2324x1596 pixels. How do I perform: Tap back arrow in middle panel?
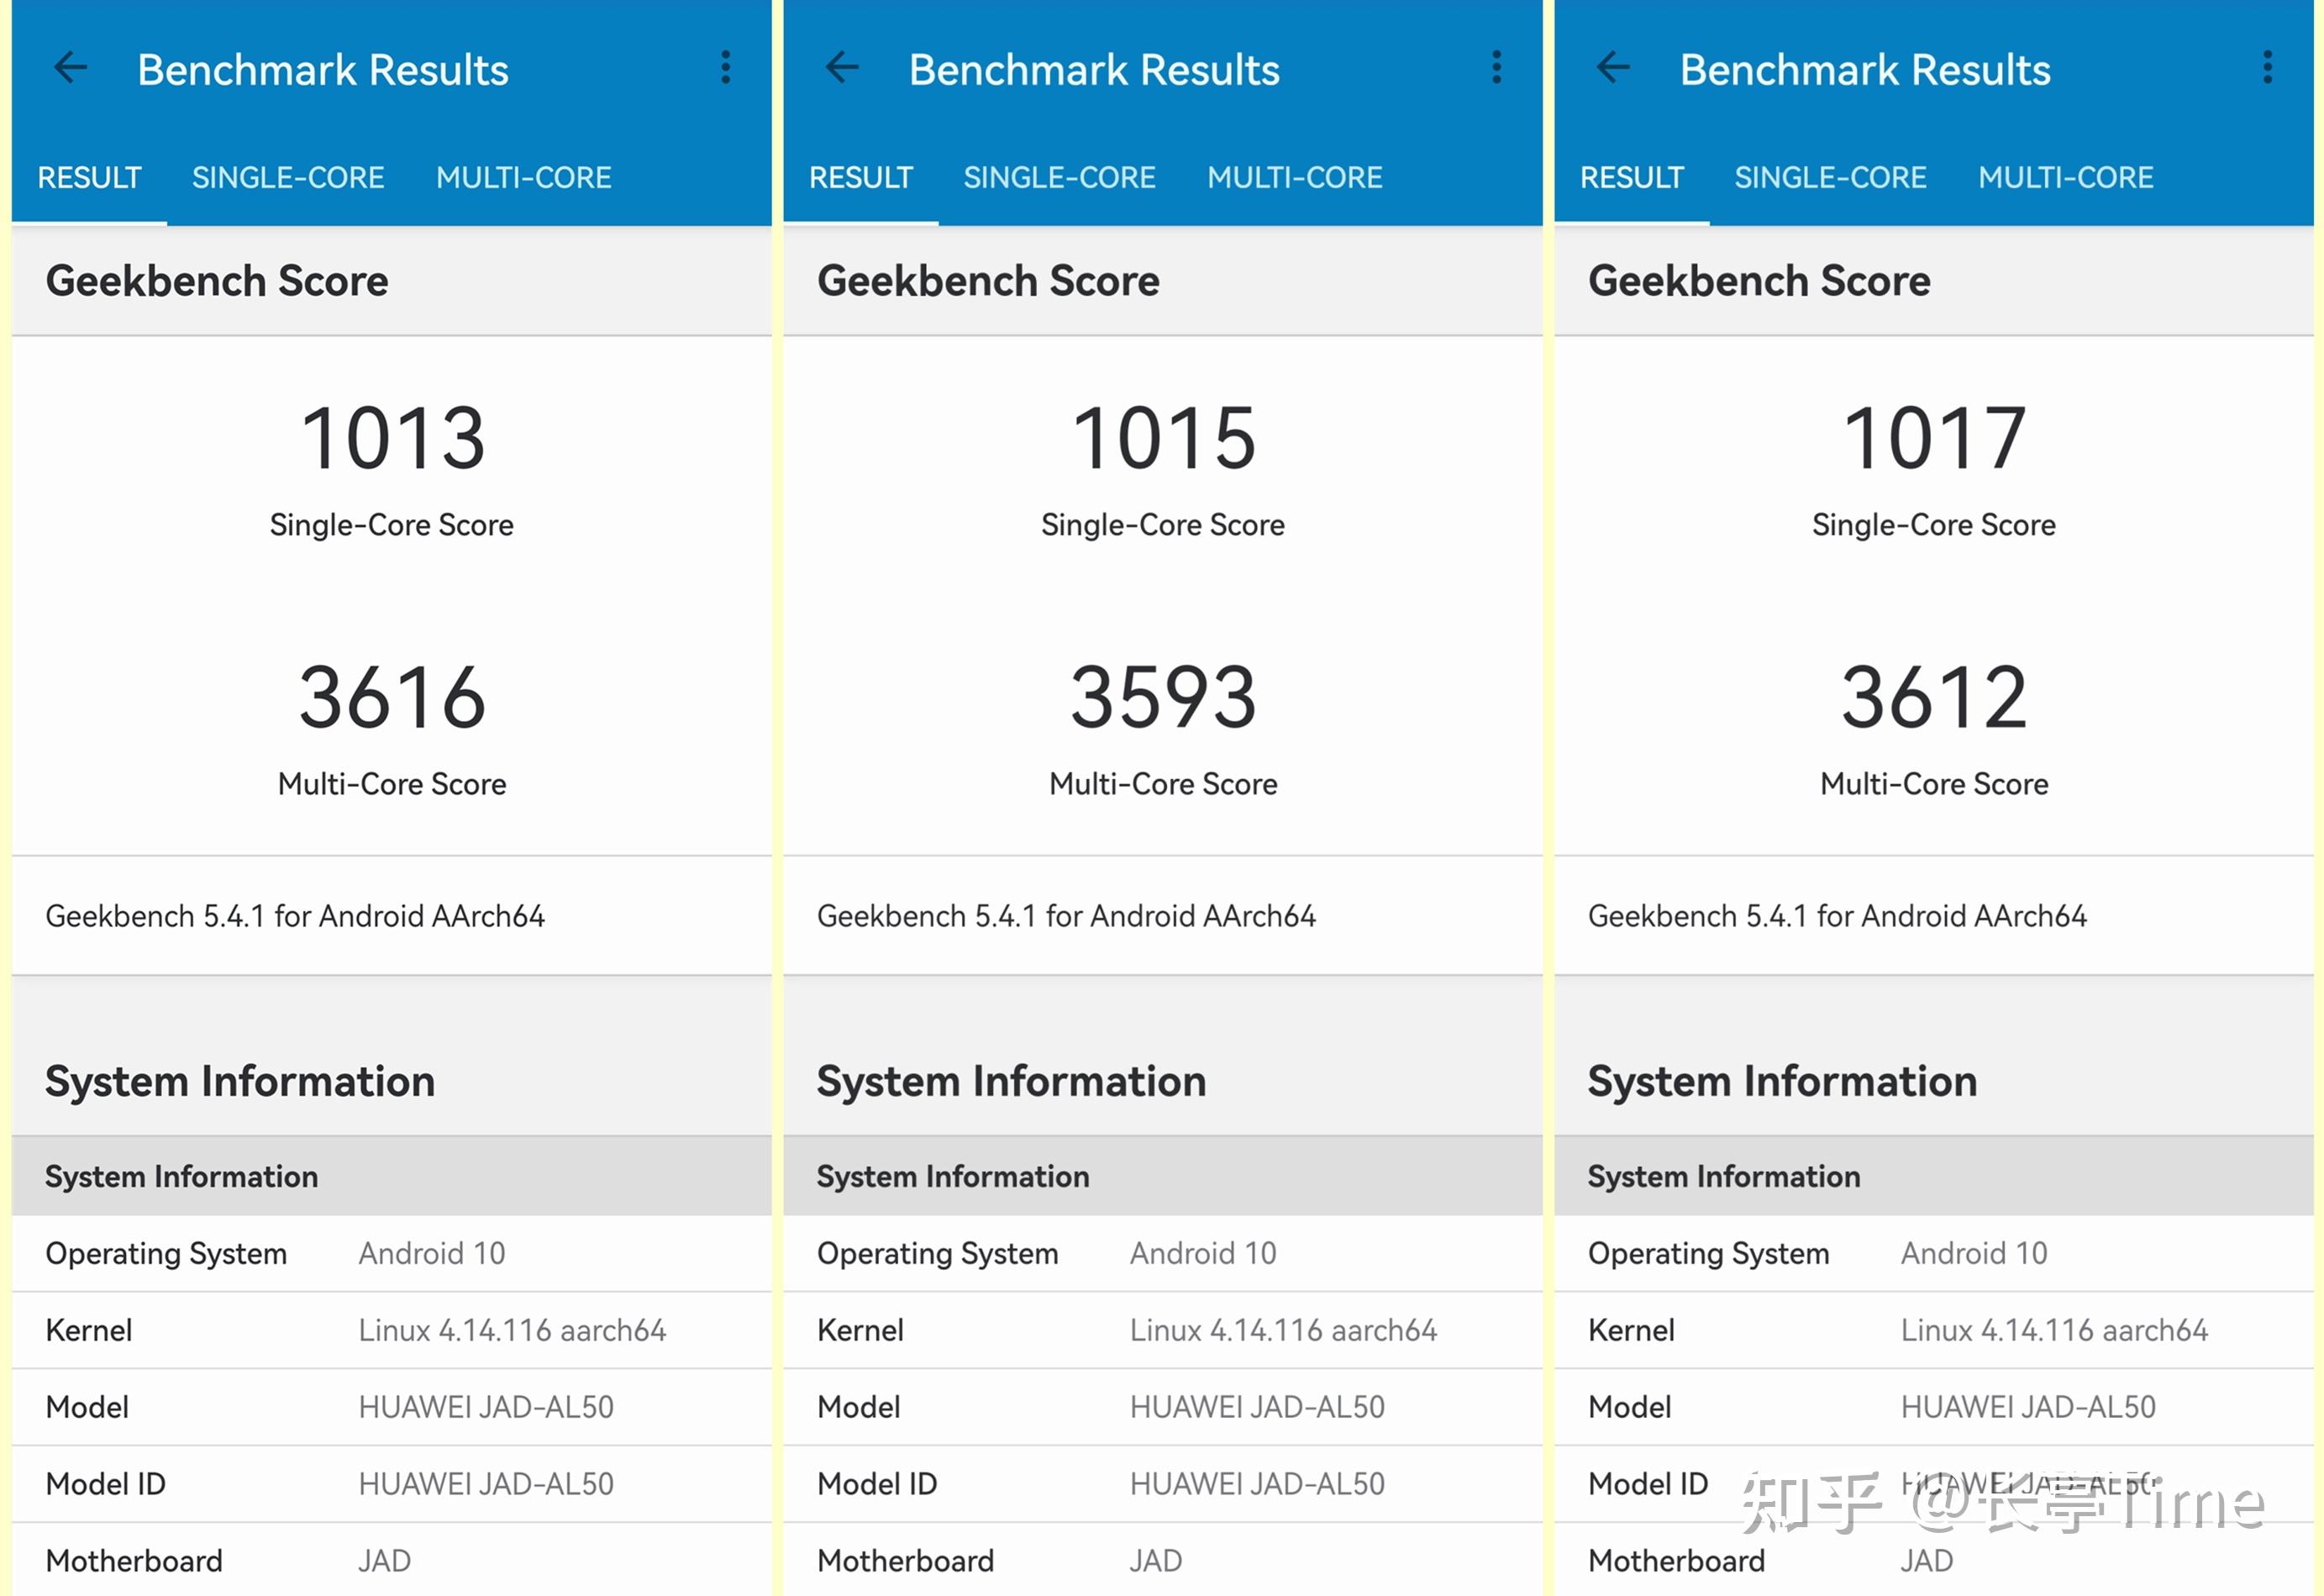842,68
